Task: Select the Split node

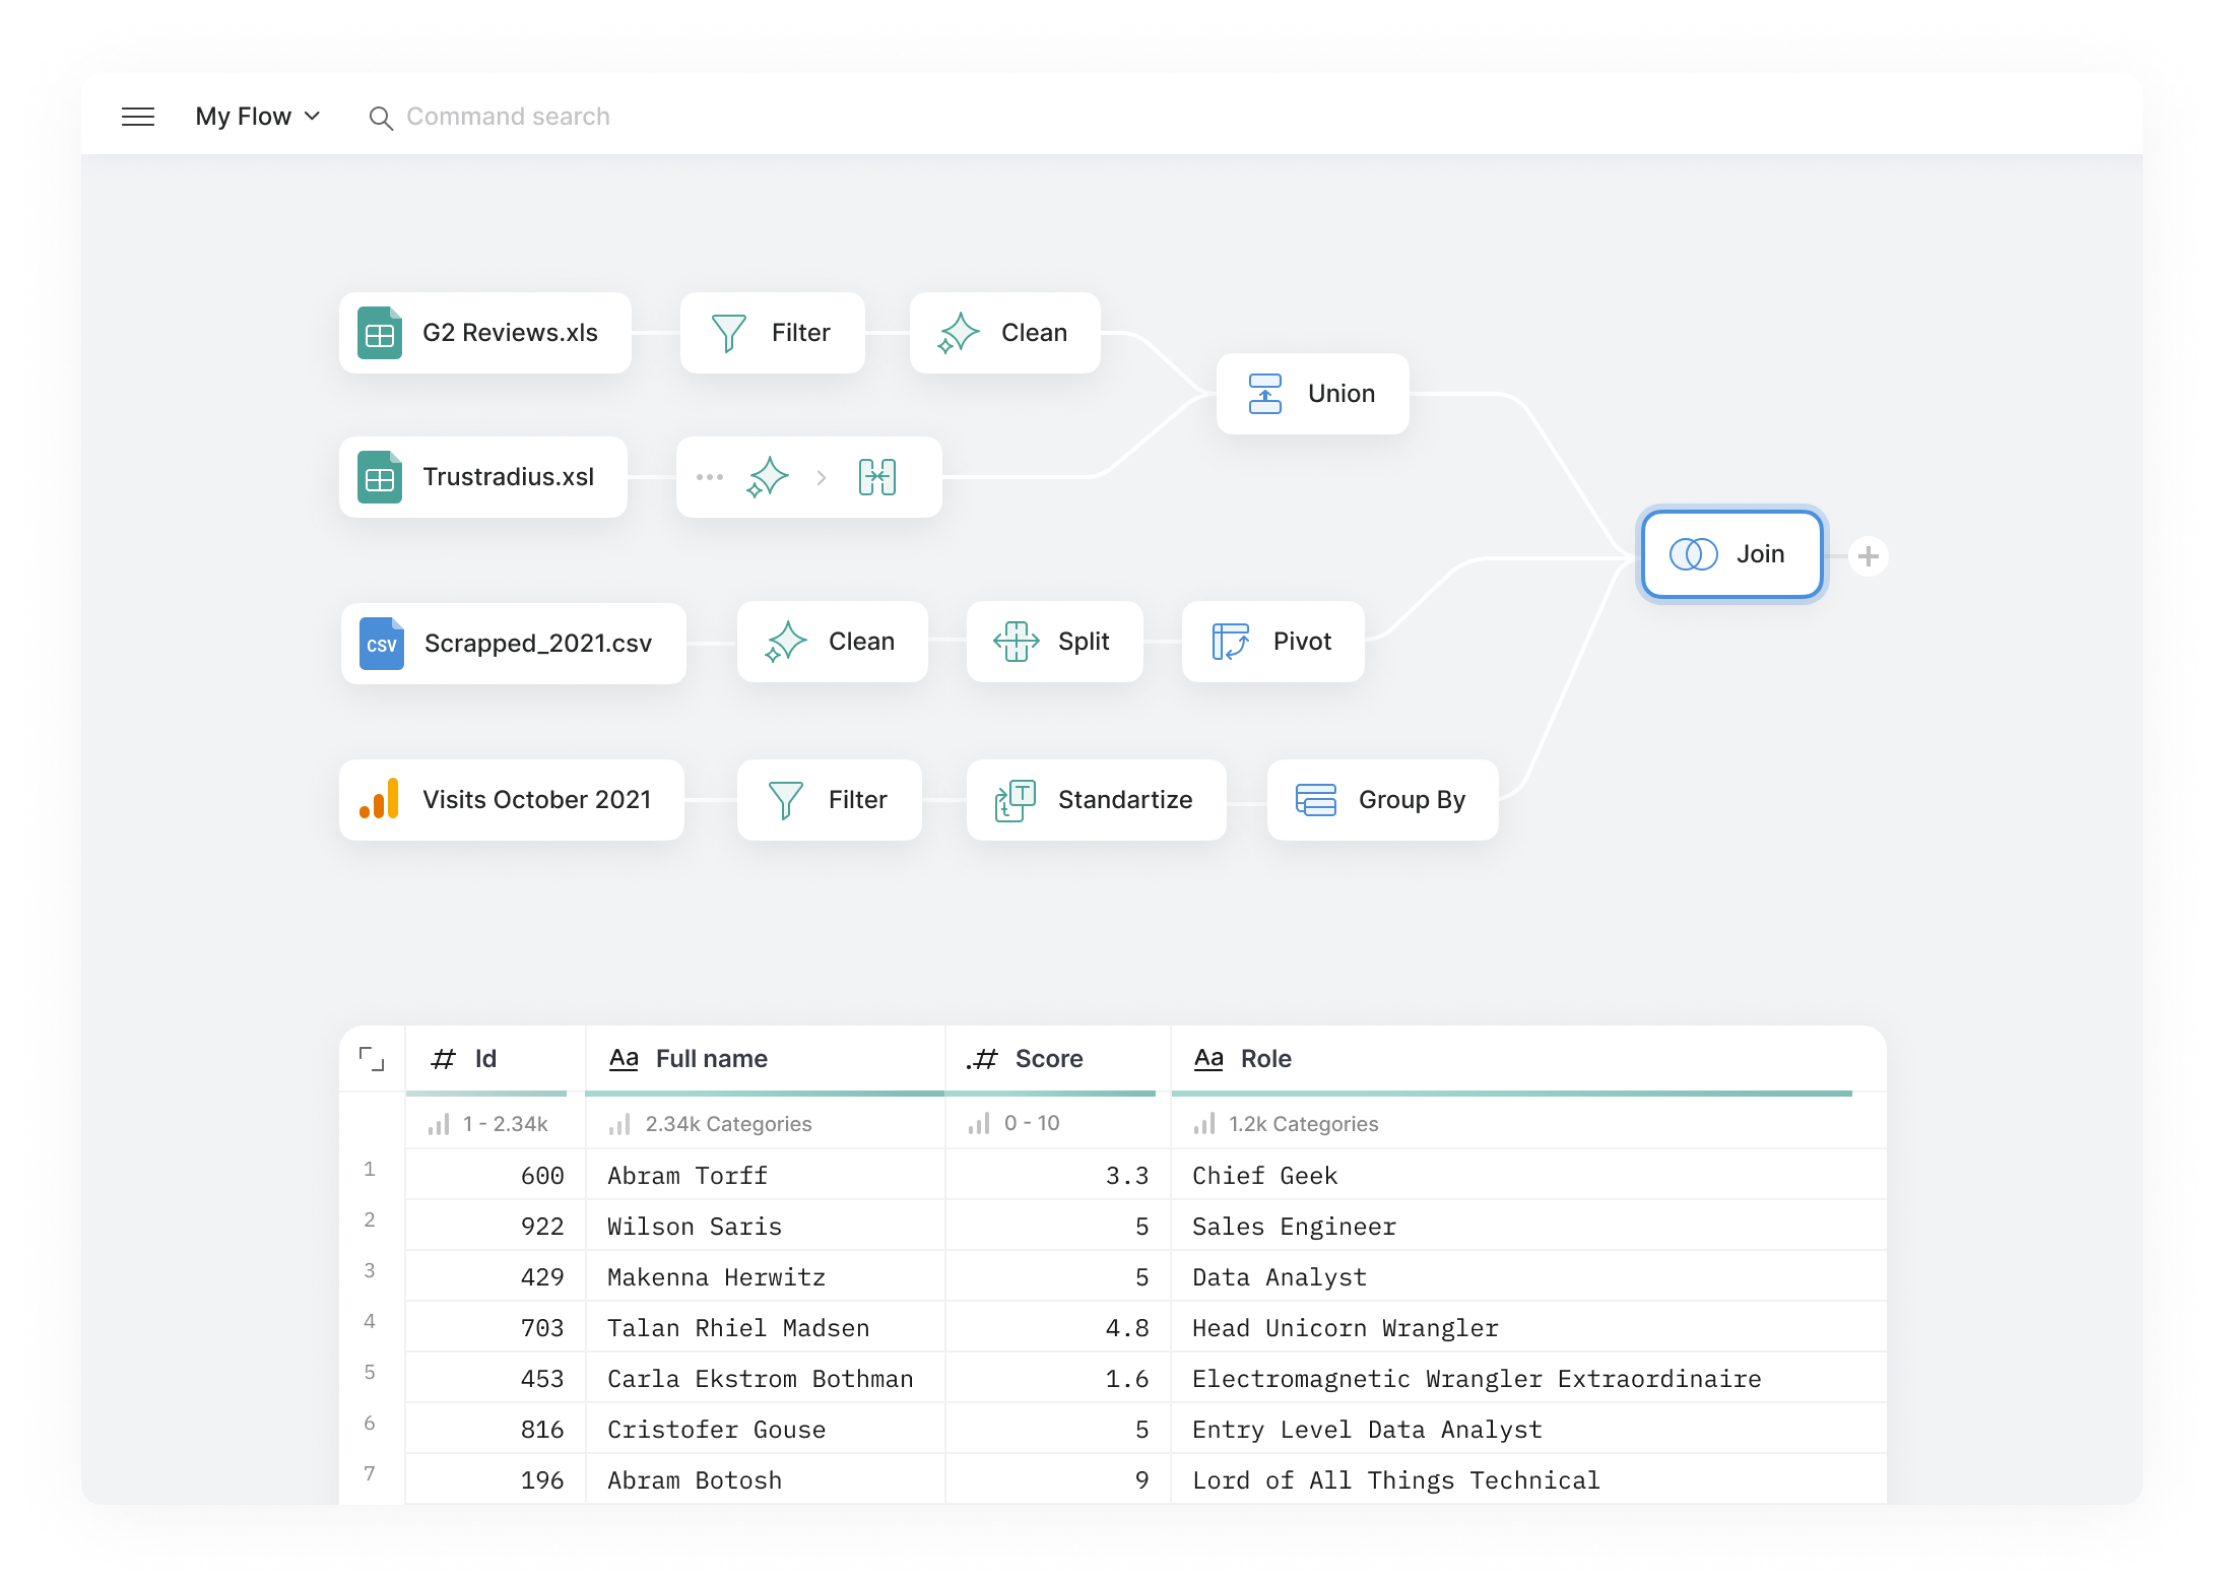Action: tap(1054, 642)
